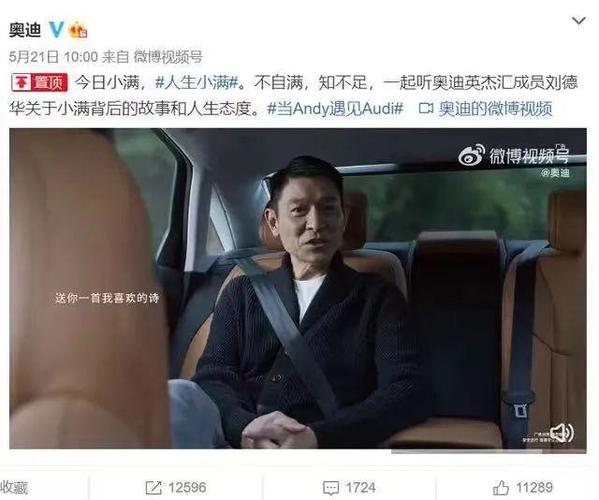Screen dimensions: 599x500
Task: Click the blue verified V badge
Action: 57,29
